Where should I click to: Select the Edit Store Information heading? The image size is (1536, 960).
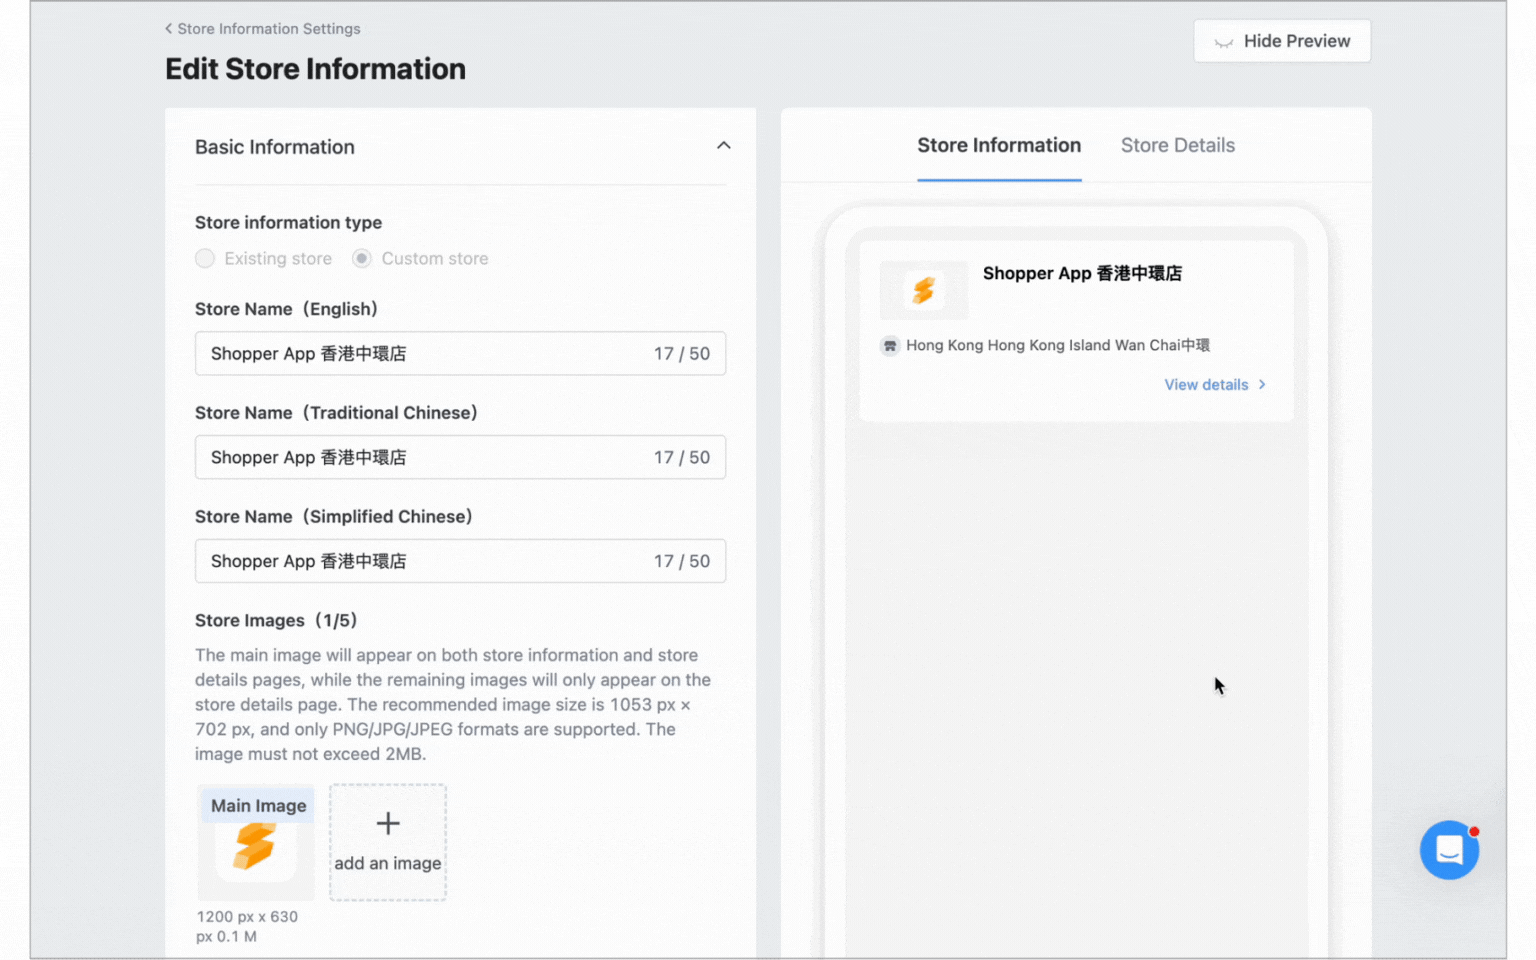pos(315,69)
